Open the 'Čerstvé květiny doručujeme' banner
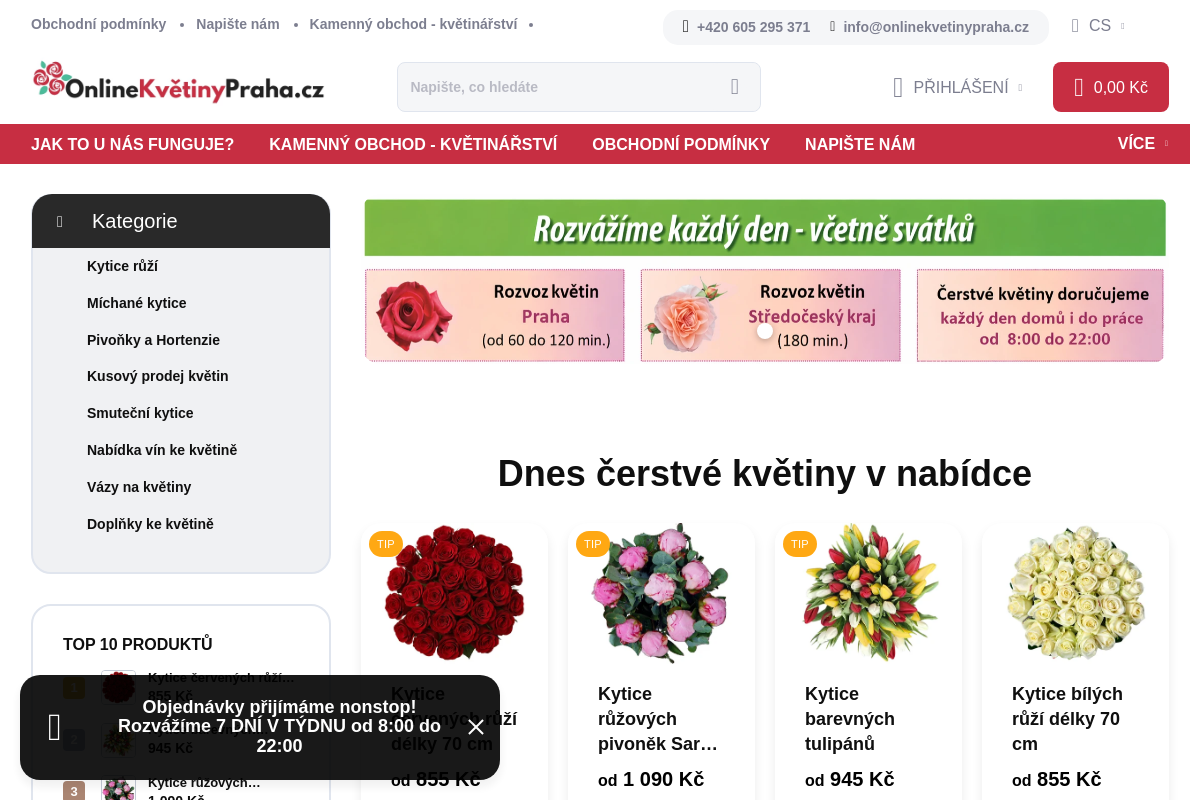The image size is (1200, 800). point(1040,315)
